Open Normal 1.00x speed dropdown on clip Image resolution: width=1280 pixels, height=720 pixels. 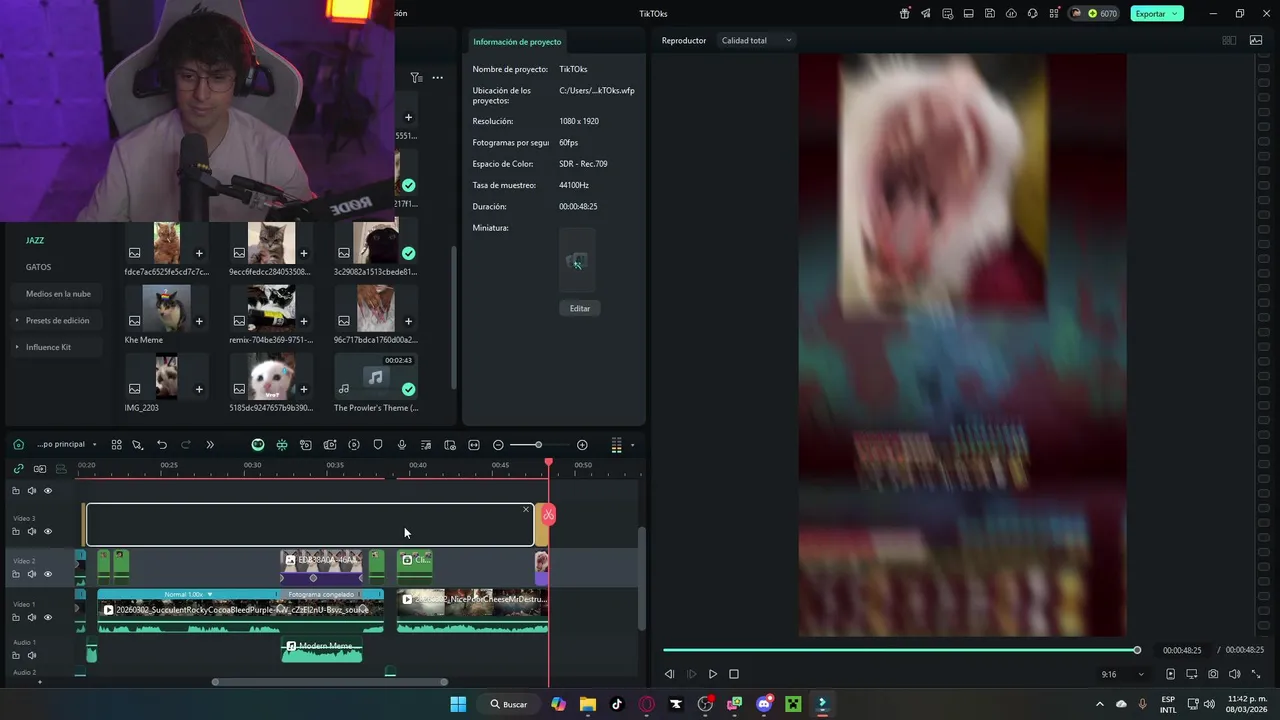(188, 594)
